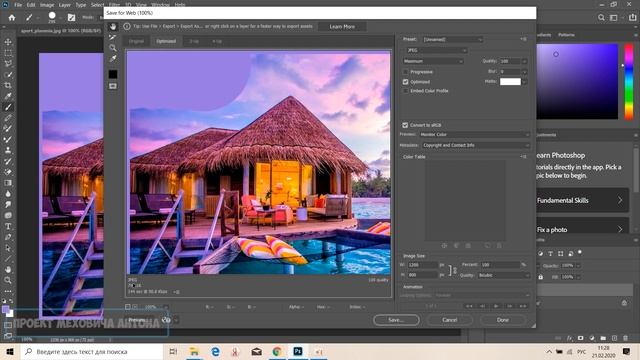Image resolution: width=640 pixels, height=360 pixels.
Task: Open the Image menu
Action: click(47, 5)
